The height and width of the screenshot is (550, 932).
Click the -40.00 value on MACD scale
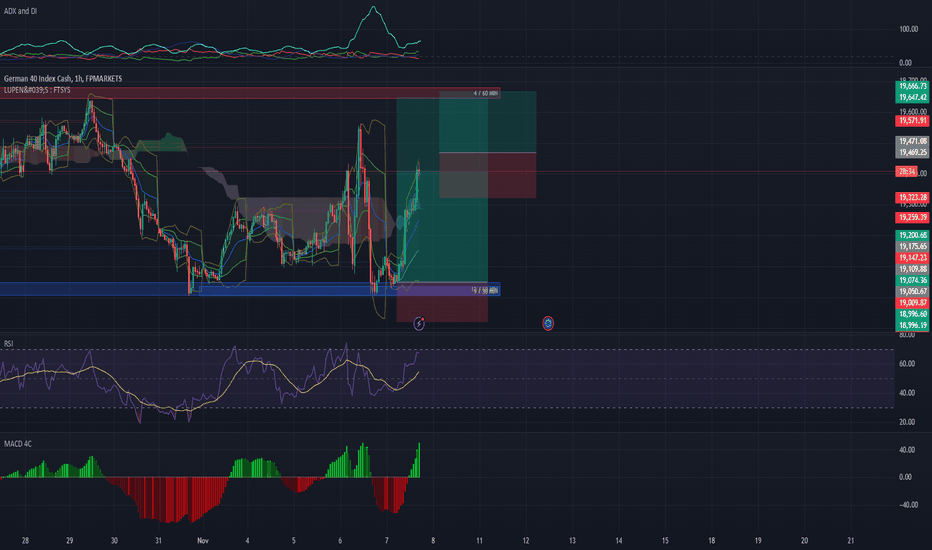pos(908,505)
